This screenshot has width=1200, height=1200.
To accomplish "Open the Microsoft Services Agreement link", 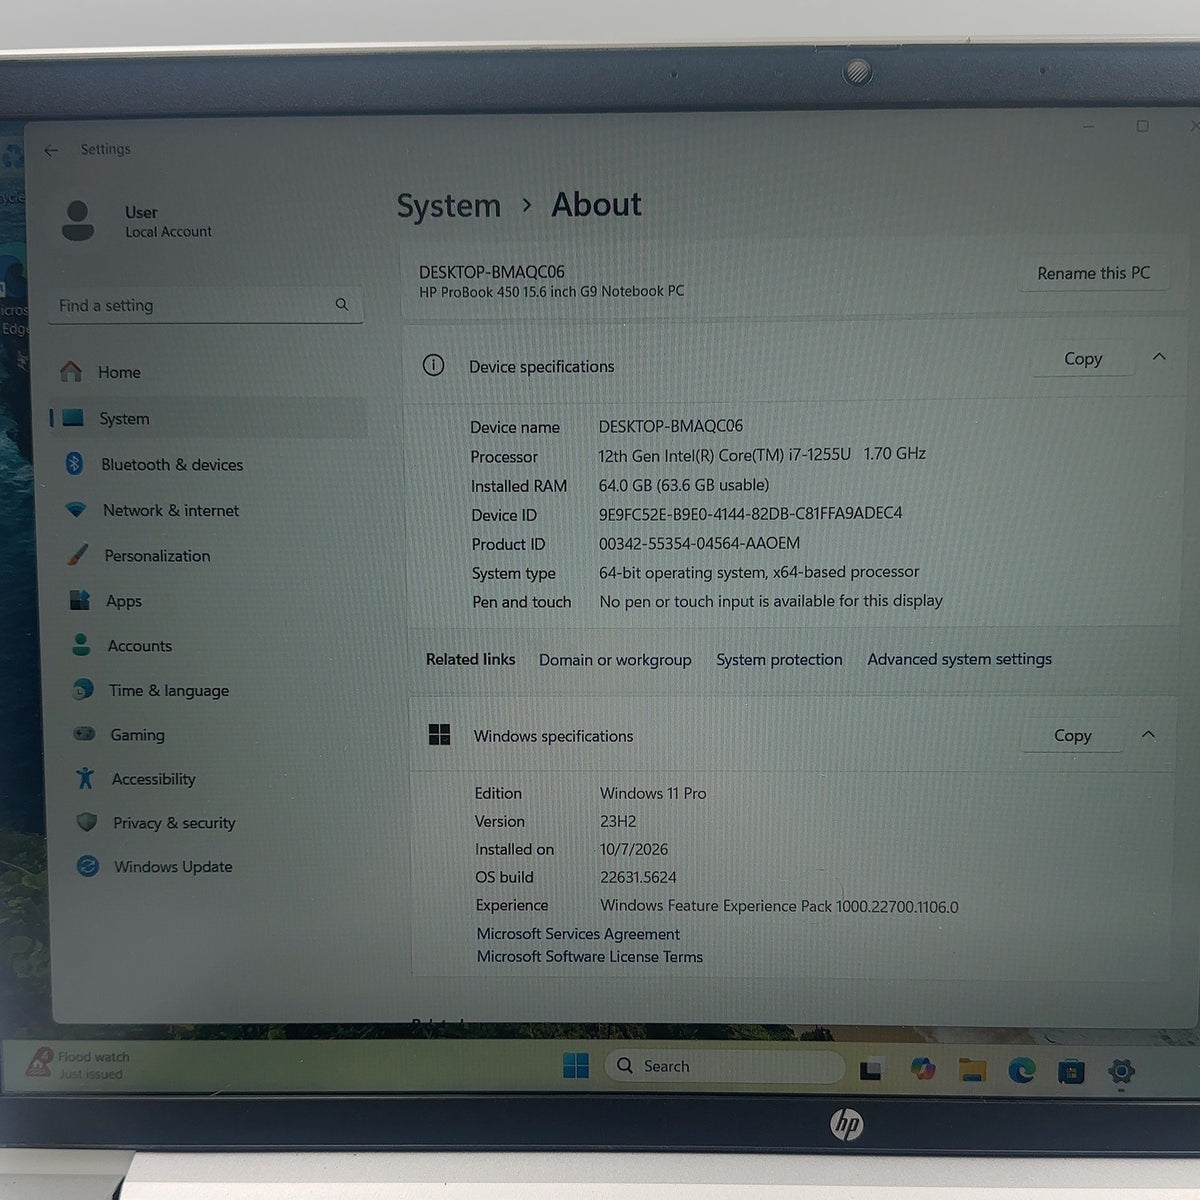I will click(578, 934).
